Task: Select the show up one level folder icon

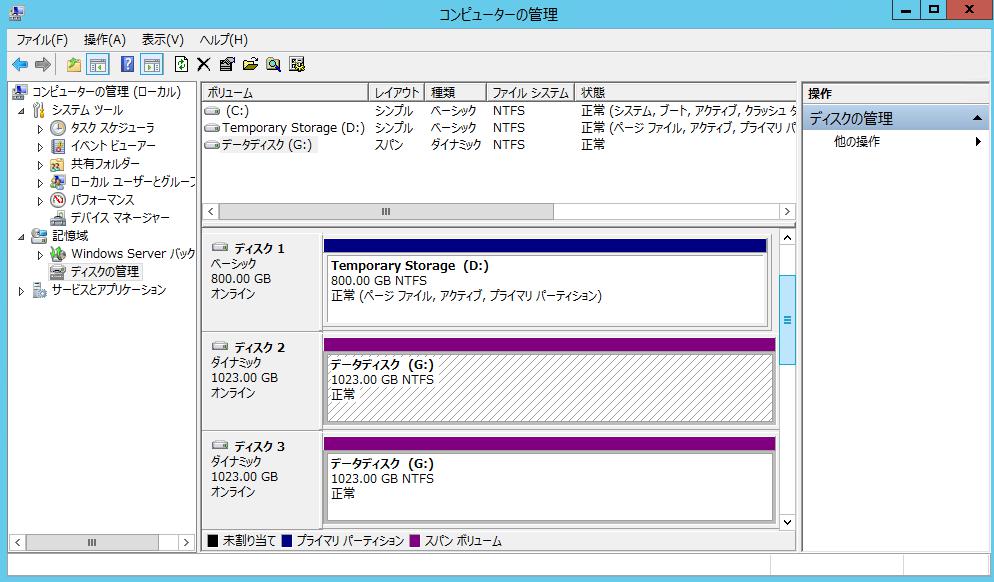Action: [75, 64]
